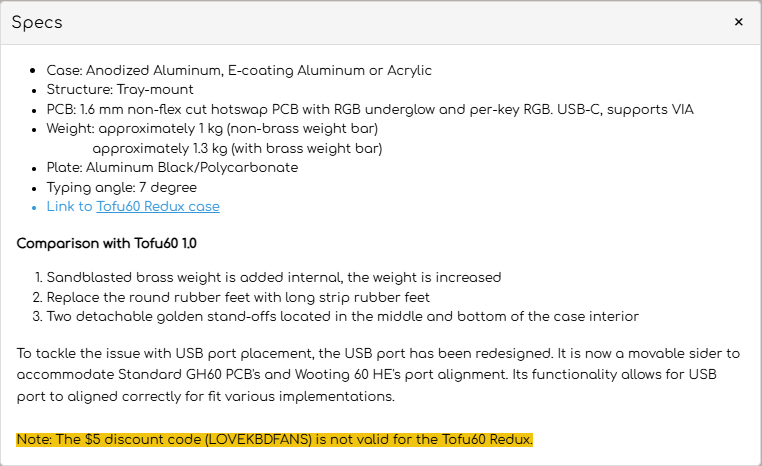
Task: Click the LOVEKBDFANS discount code text
Action: click(256, 439)
